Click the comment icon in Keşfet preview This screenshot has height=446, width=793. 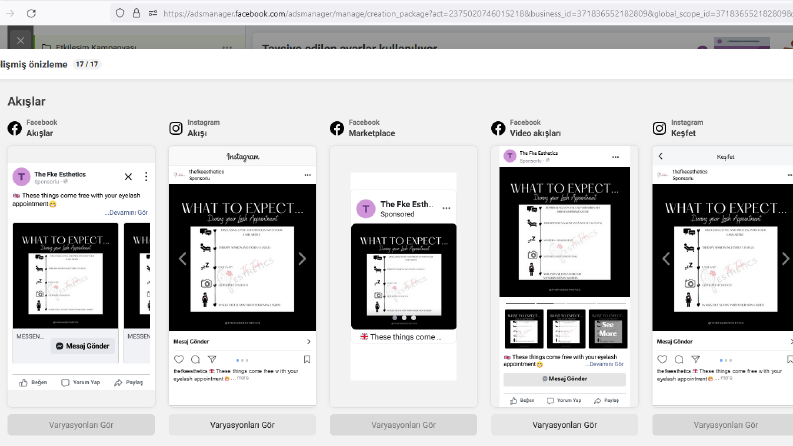coord(679,360)
